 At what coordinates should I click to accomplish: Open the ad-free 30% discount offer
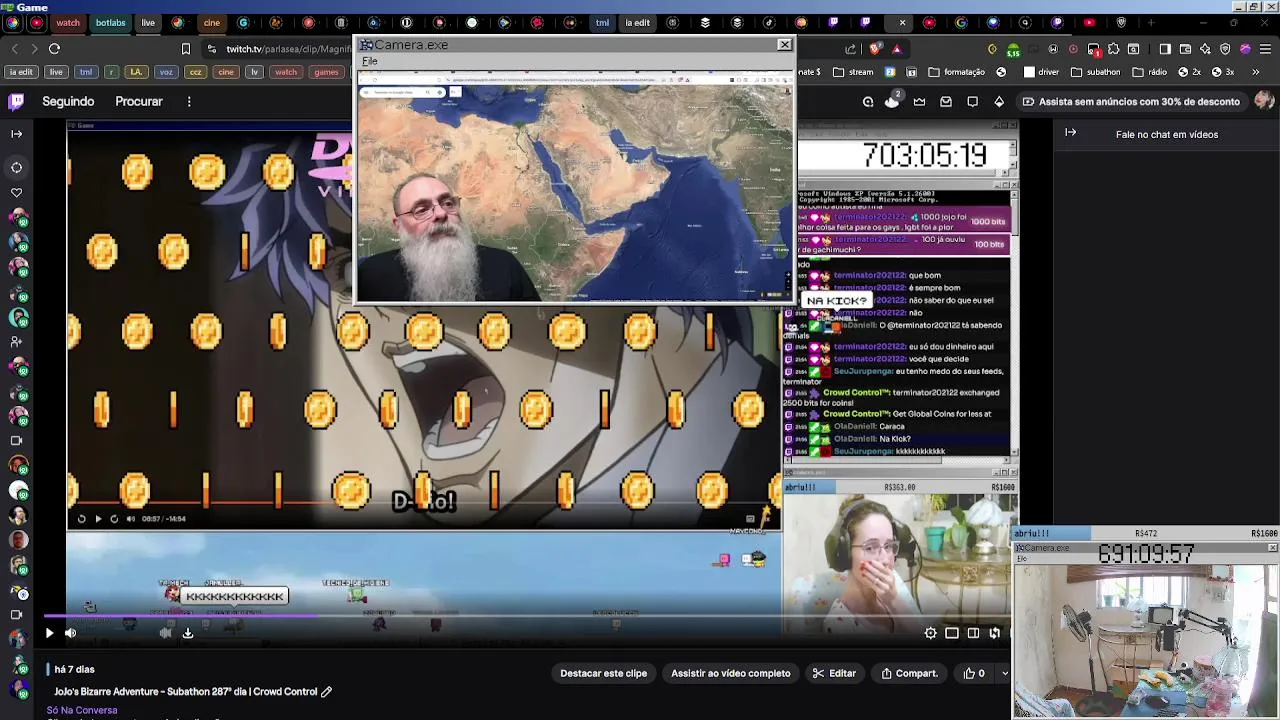tap(1130, 101)
